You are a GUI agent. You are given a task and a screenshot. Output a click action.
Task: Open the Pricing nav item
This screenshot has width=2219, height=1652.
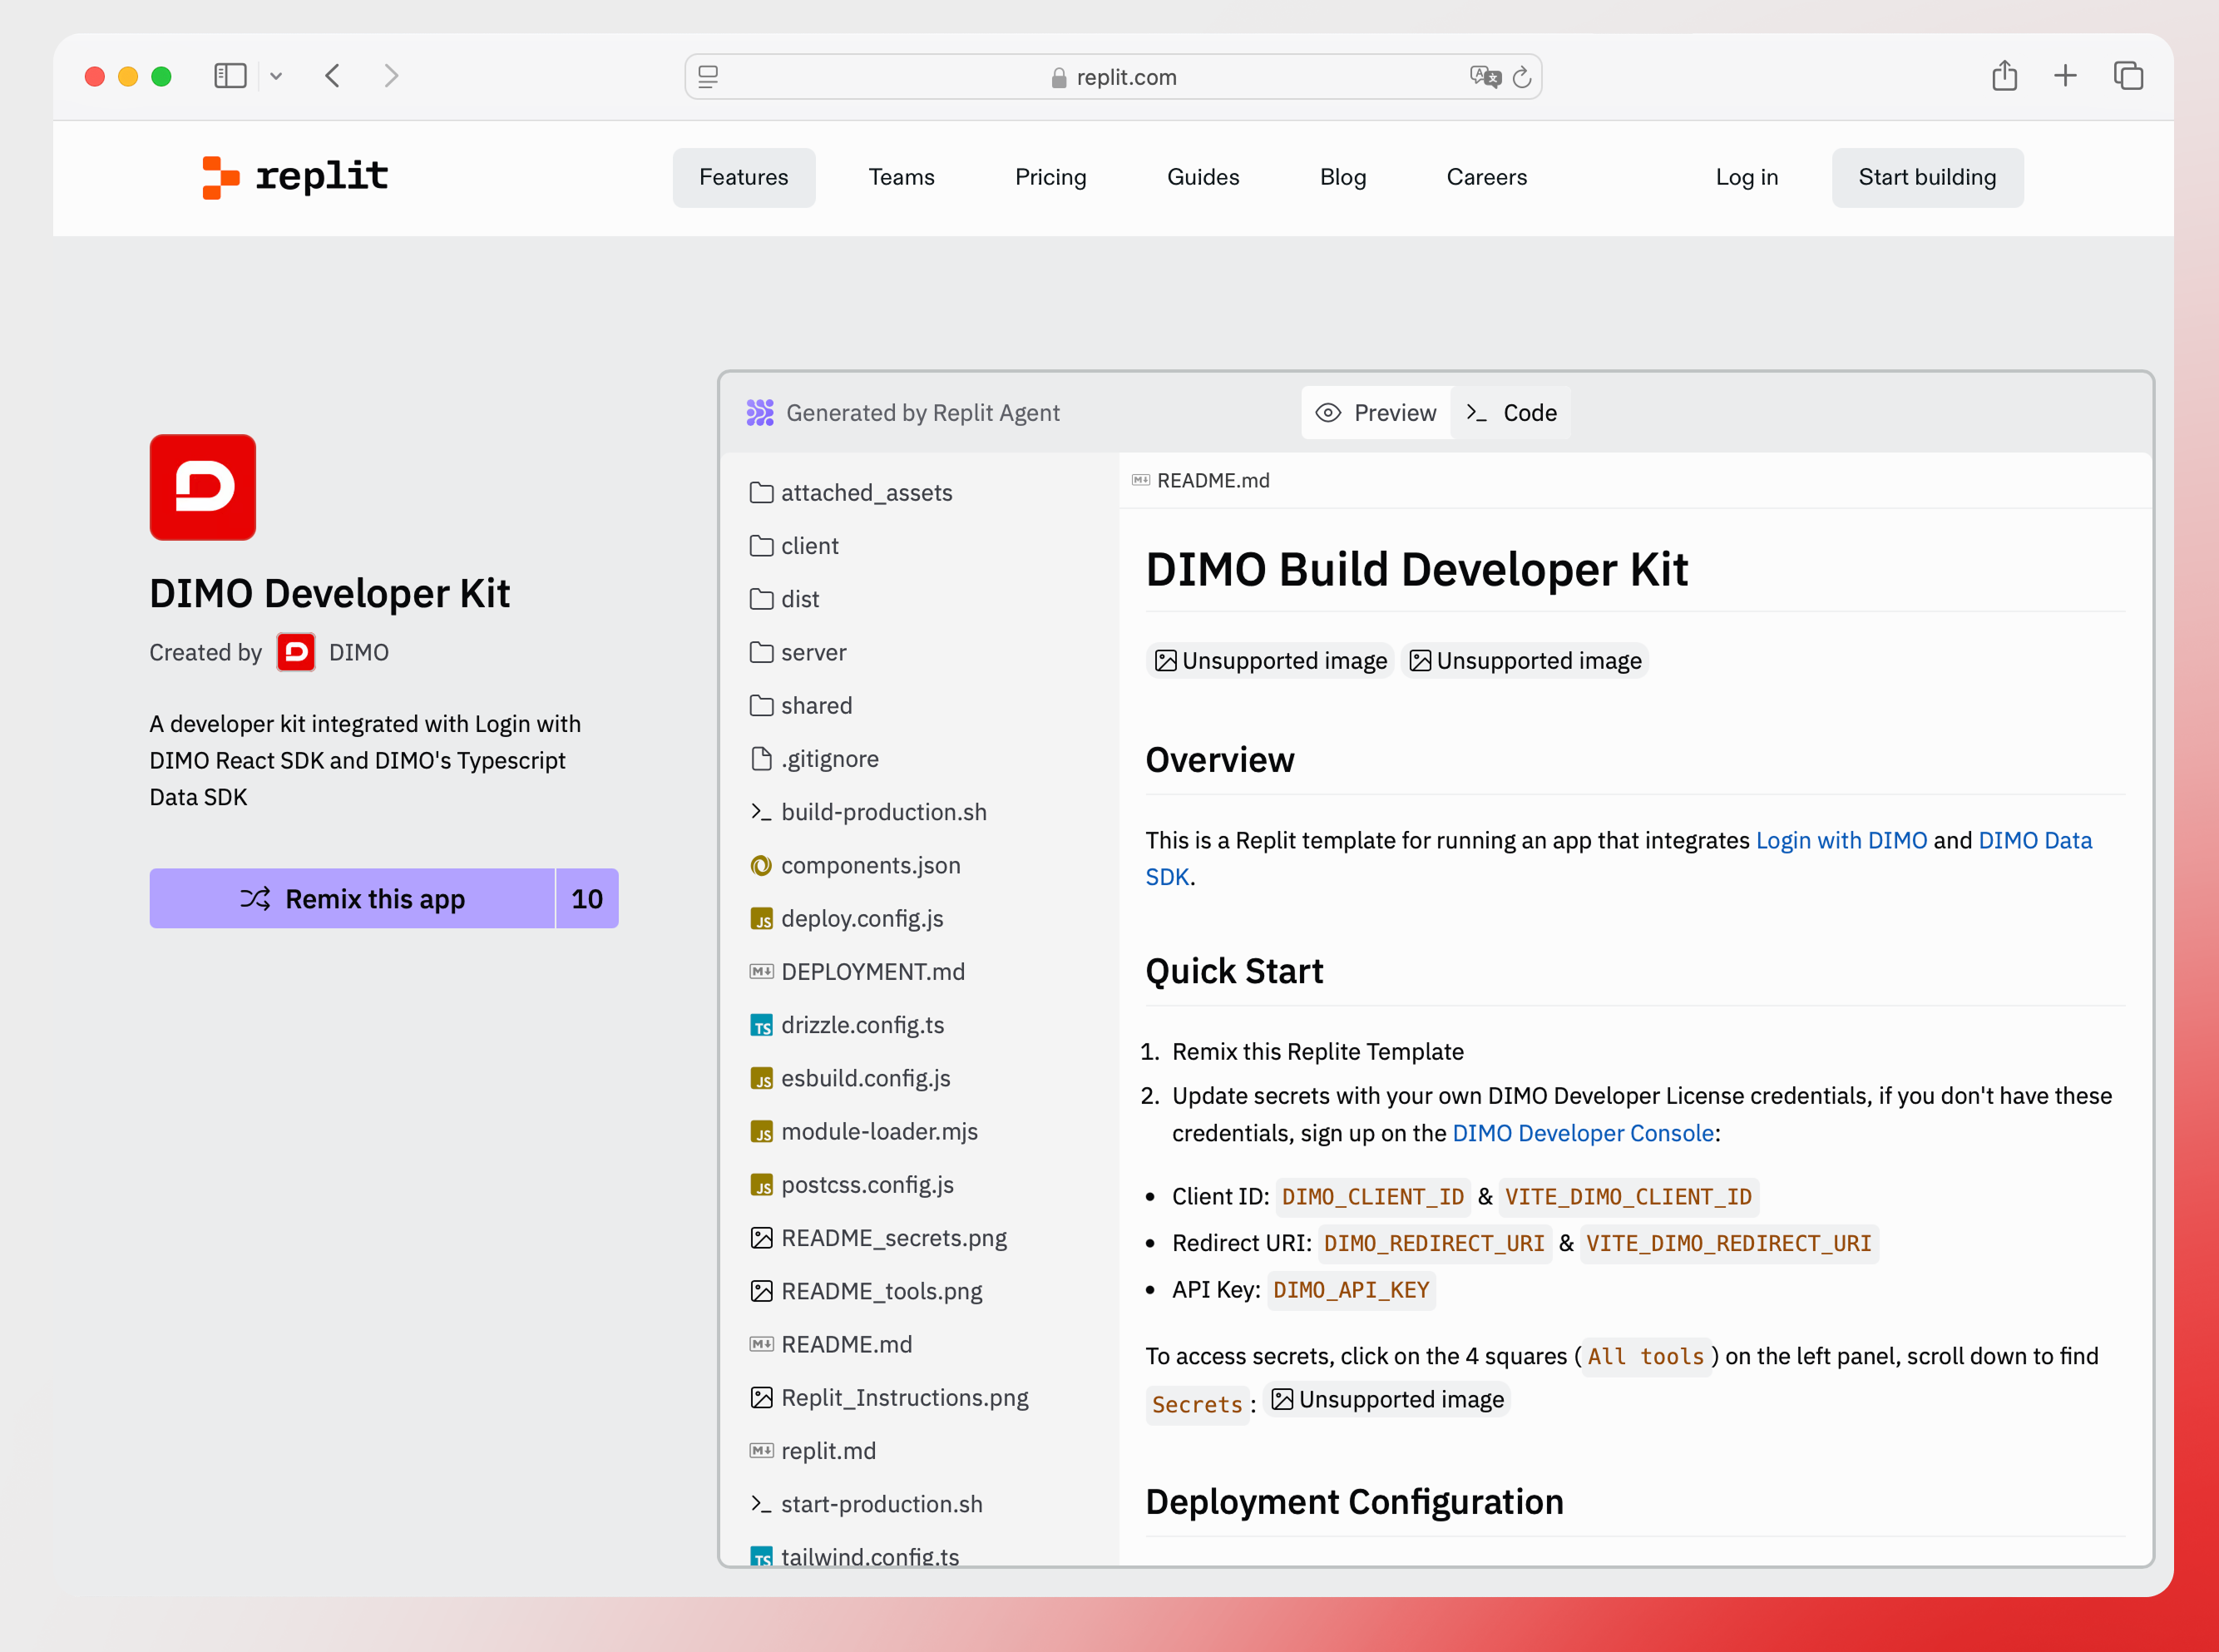pyautogui.click(x=1050, y=177)
